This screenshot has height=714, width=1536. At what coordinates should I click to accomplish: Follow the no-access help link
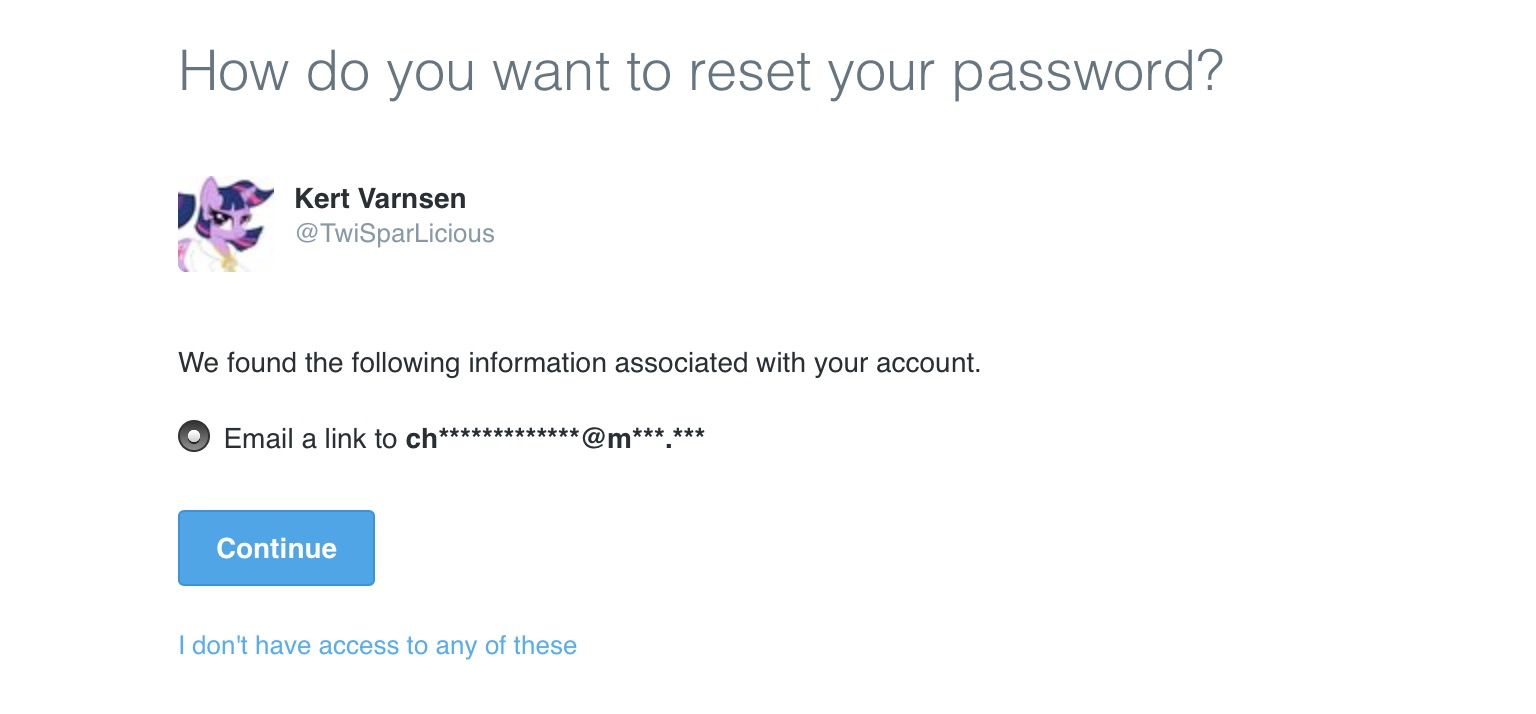click(x=377, y=645)
